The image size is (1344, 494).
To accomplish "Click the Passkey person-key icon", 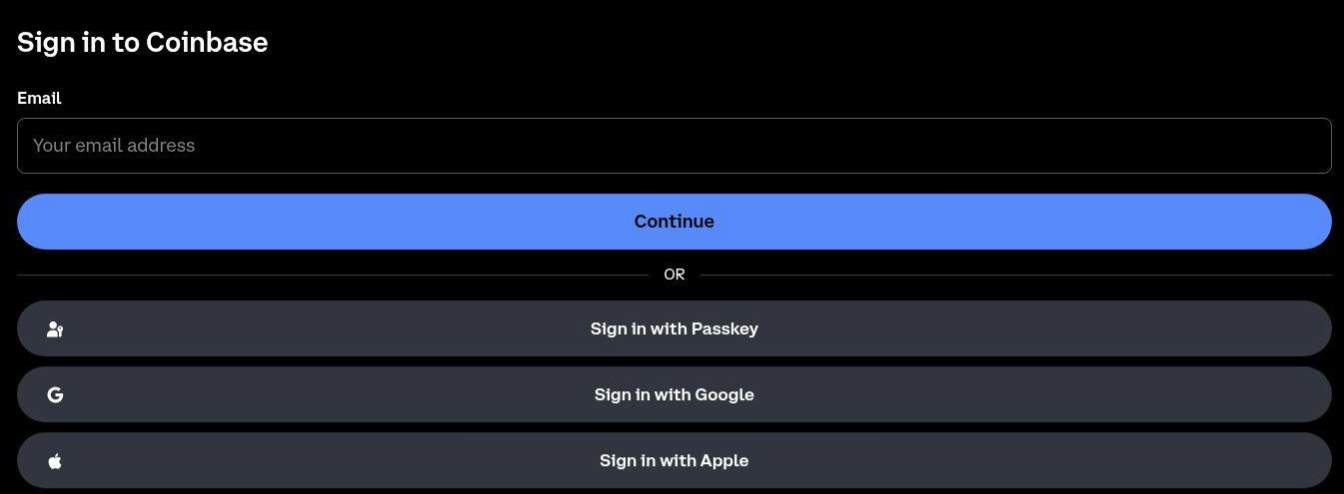I will tap(55, 329).
